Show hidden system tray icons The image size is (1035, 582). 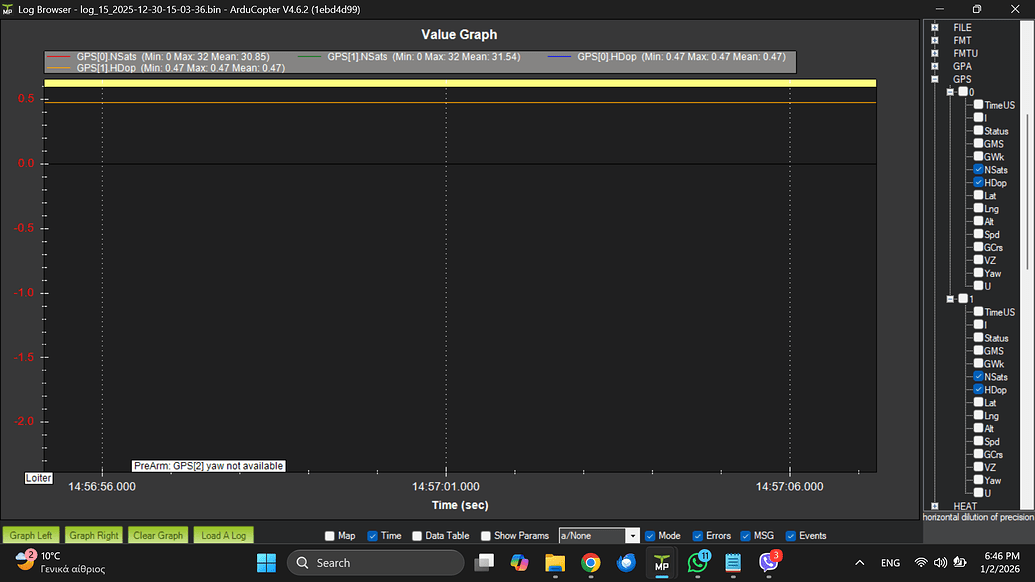point(859,563)
